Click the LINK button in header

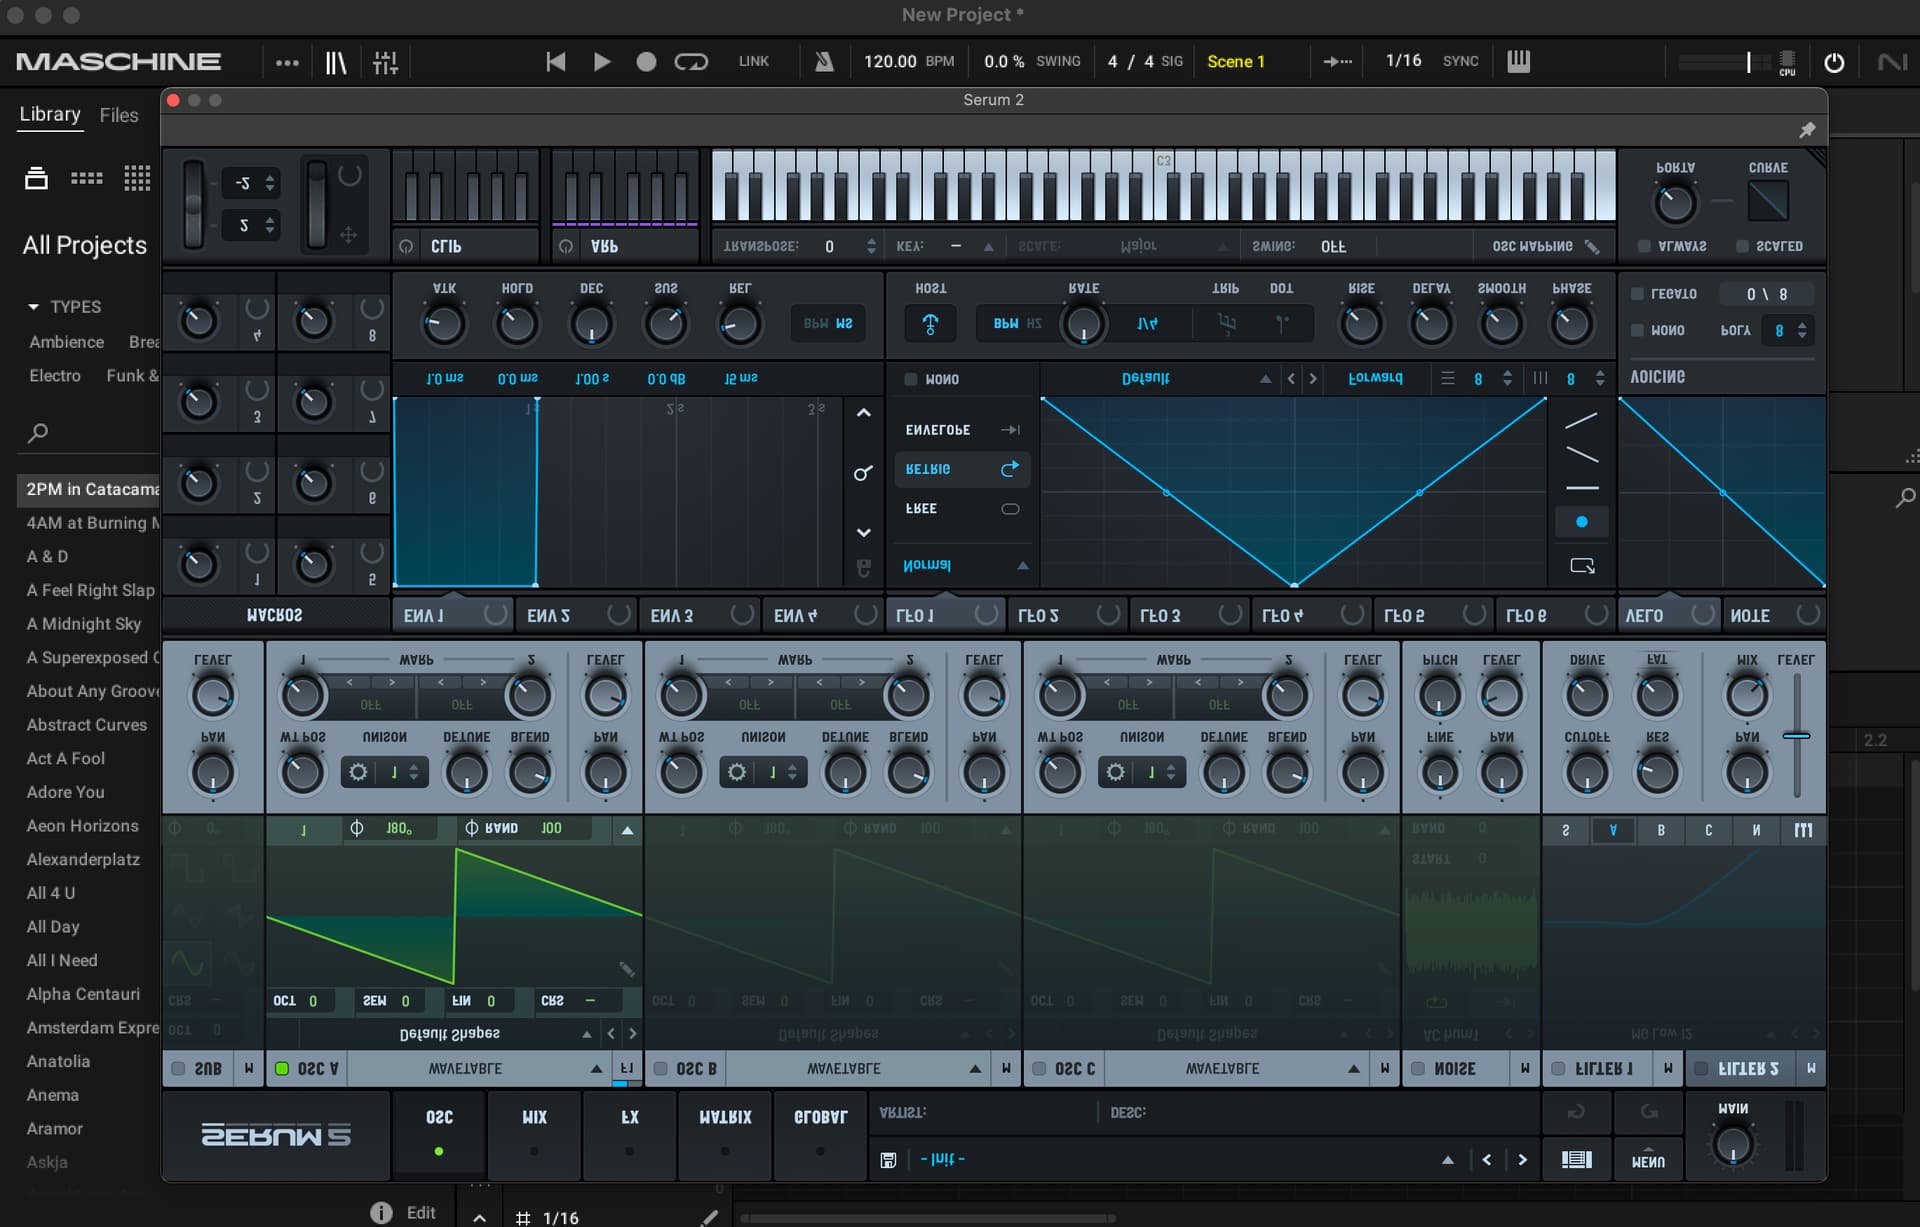753,62
